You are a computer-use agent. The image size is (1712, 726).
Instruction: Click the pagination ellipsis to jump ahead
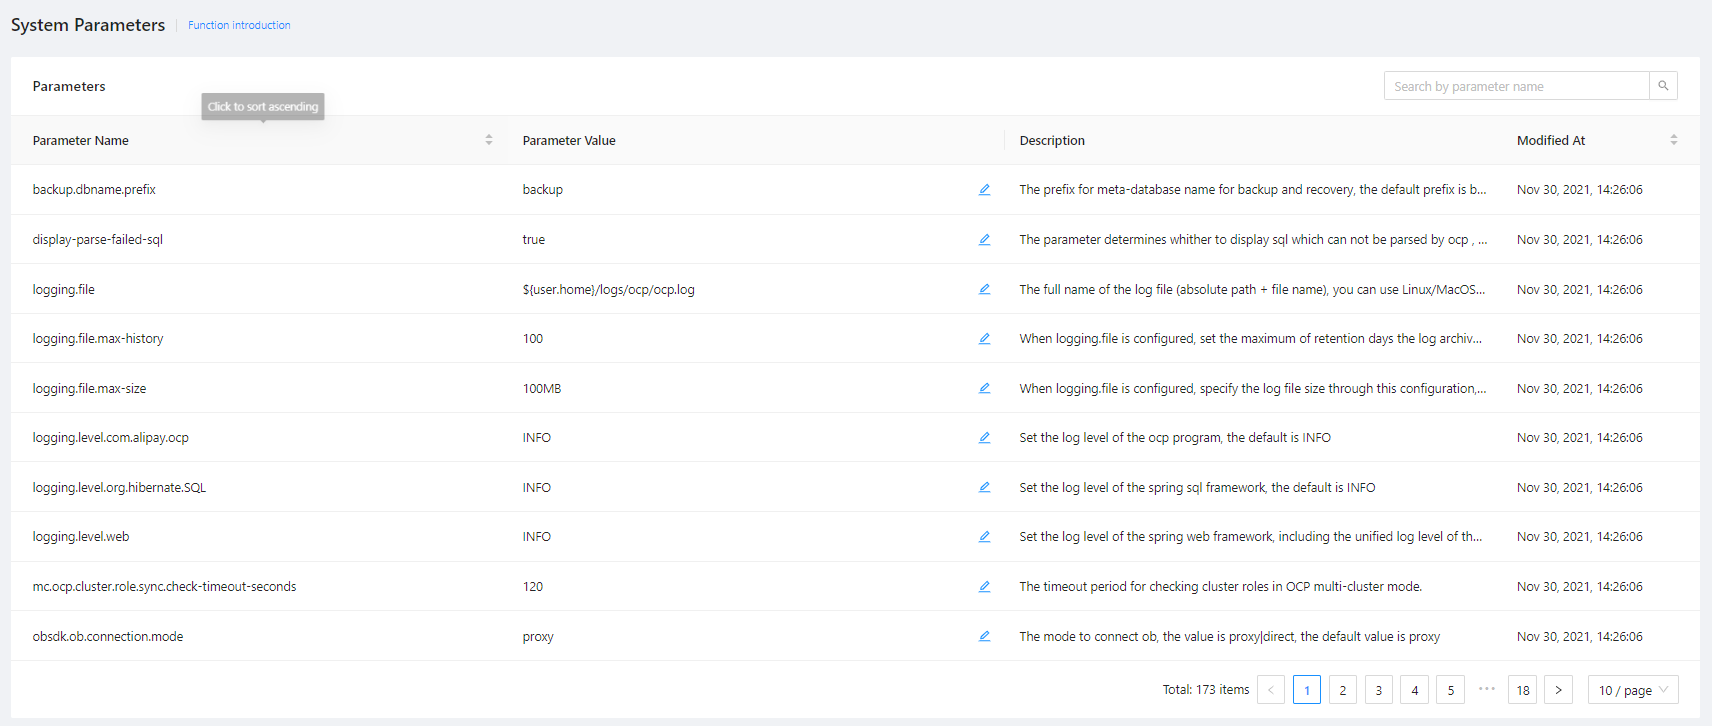1486,689
